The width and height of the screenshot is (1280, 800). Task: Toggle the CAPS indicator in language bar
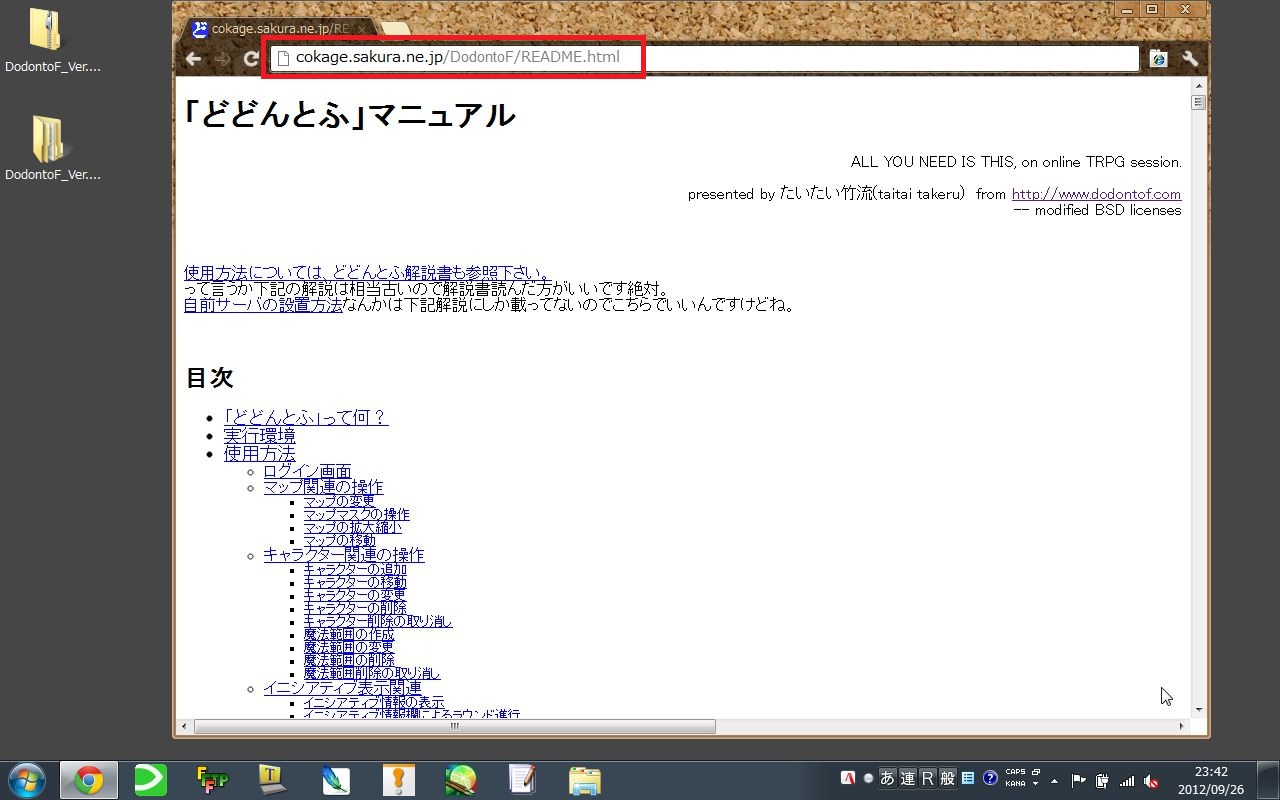1015,773
